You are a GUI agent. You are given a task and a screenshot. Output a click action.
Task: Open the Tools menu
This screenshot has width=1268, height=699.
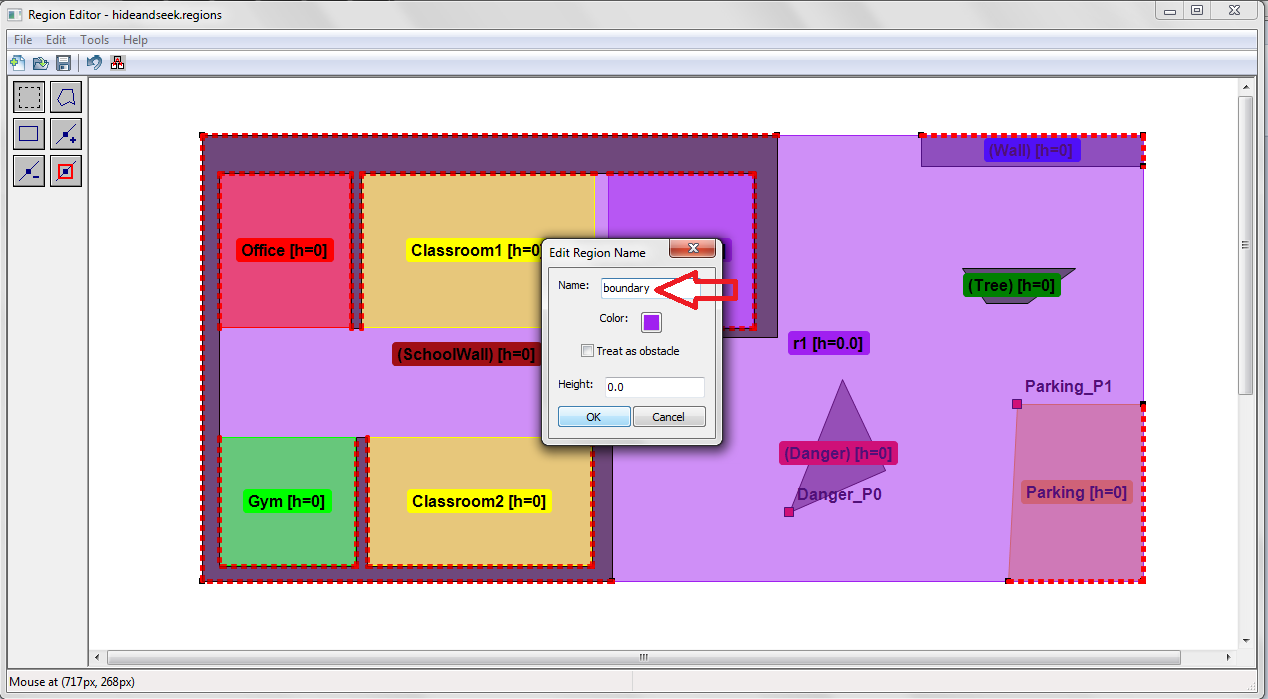point(95,40)
